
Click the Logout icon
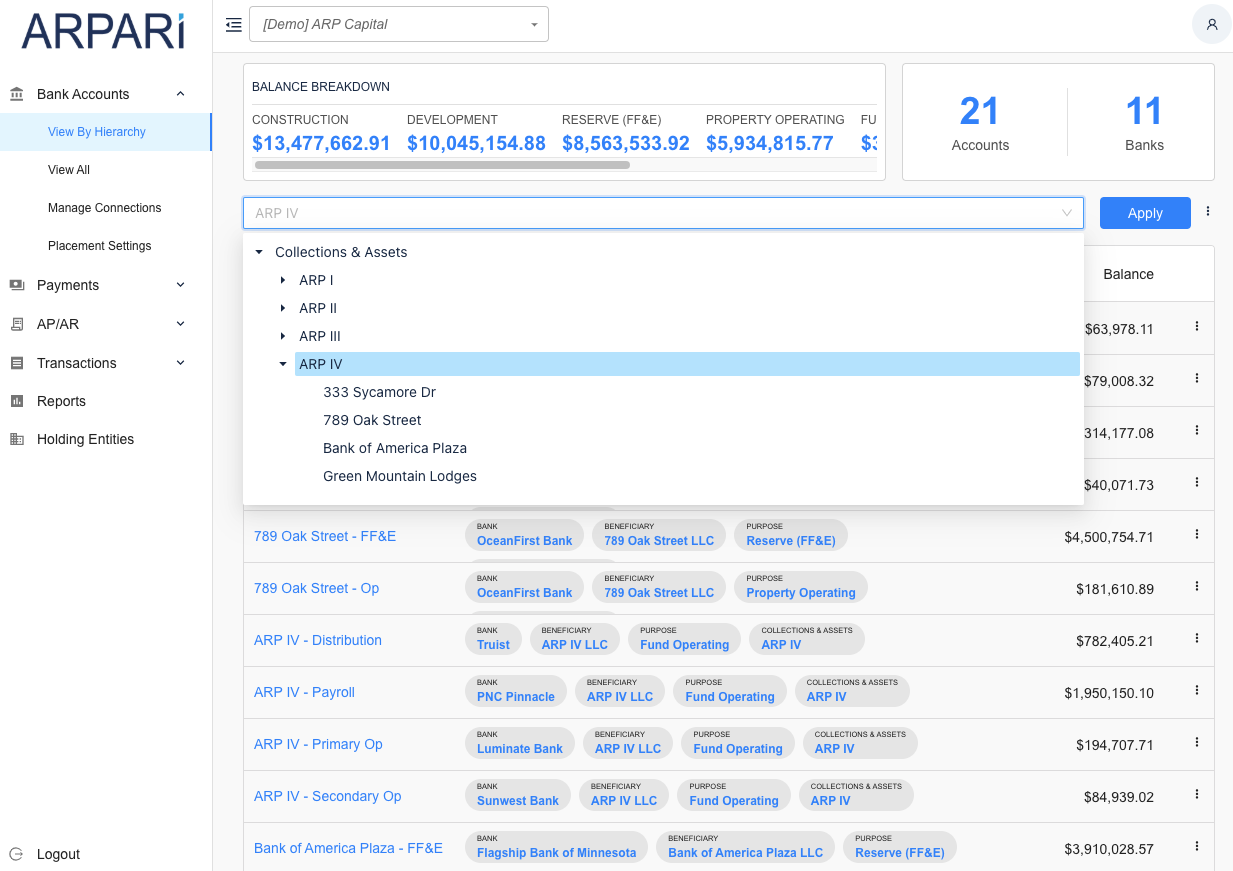[17, 854]
